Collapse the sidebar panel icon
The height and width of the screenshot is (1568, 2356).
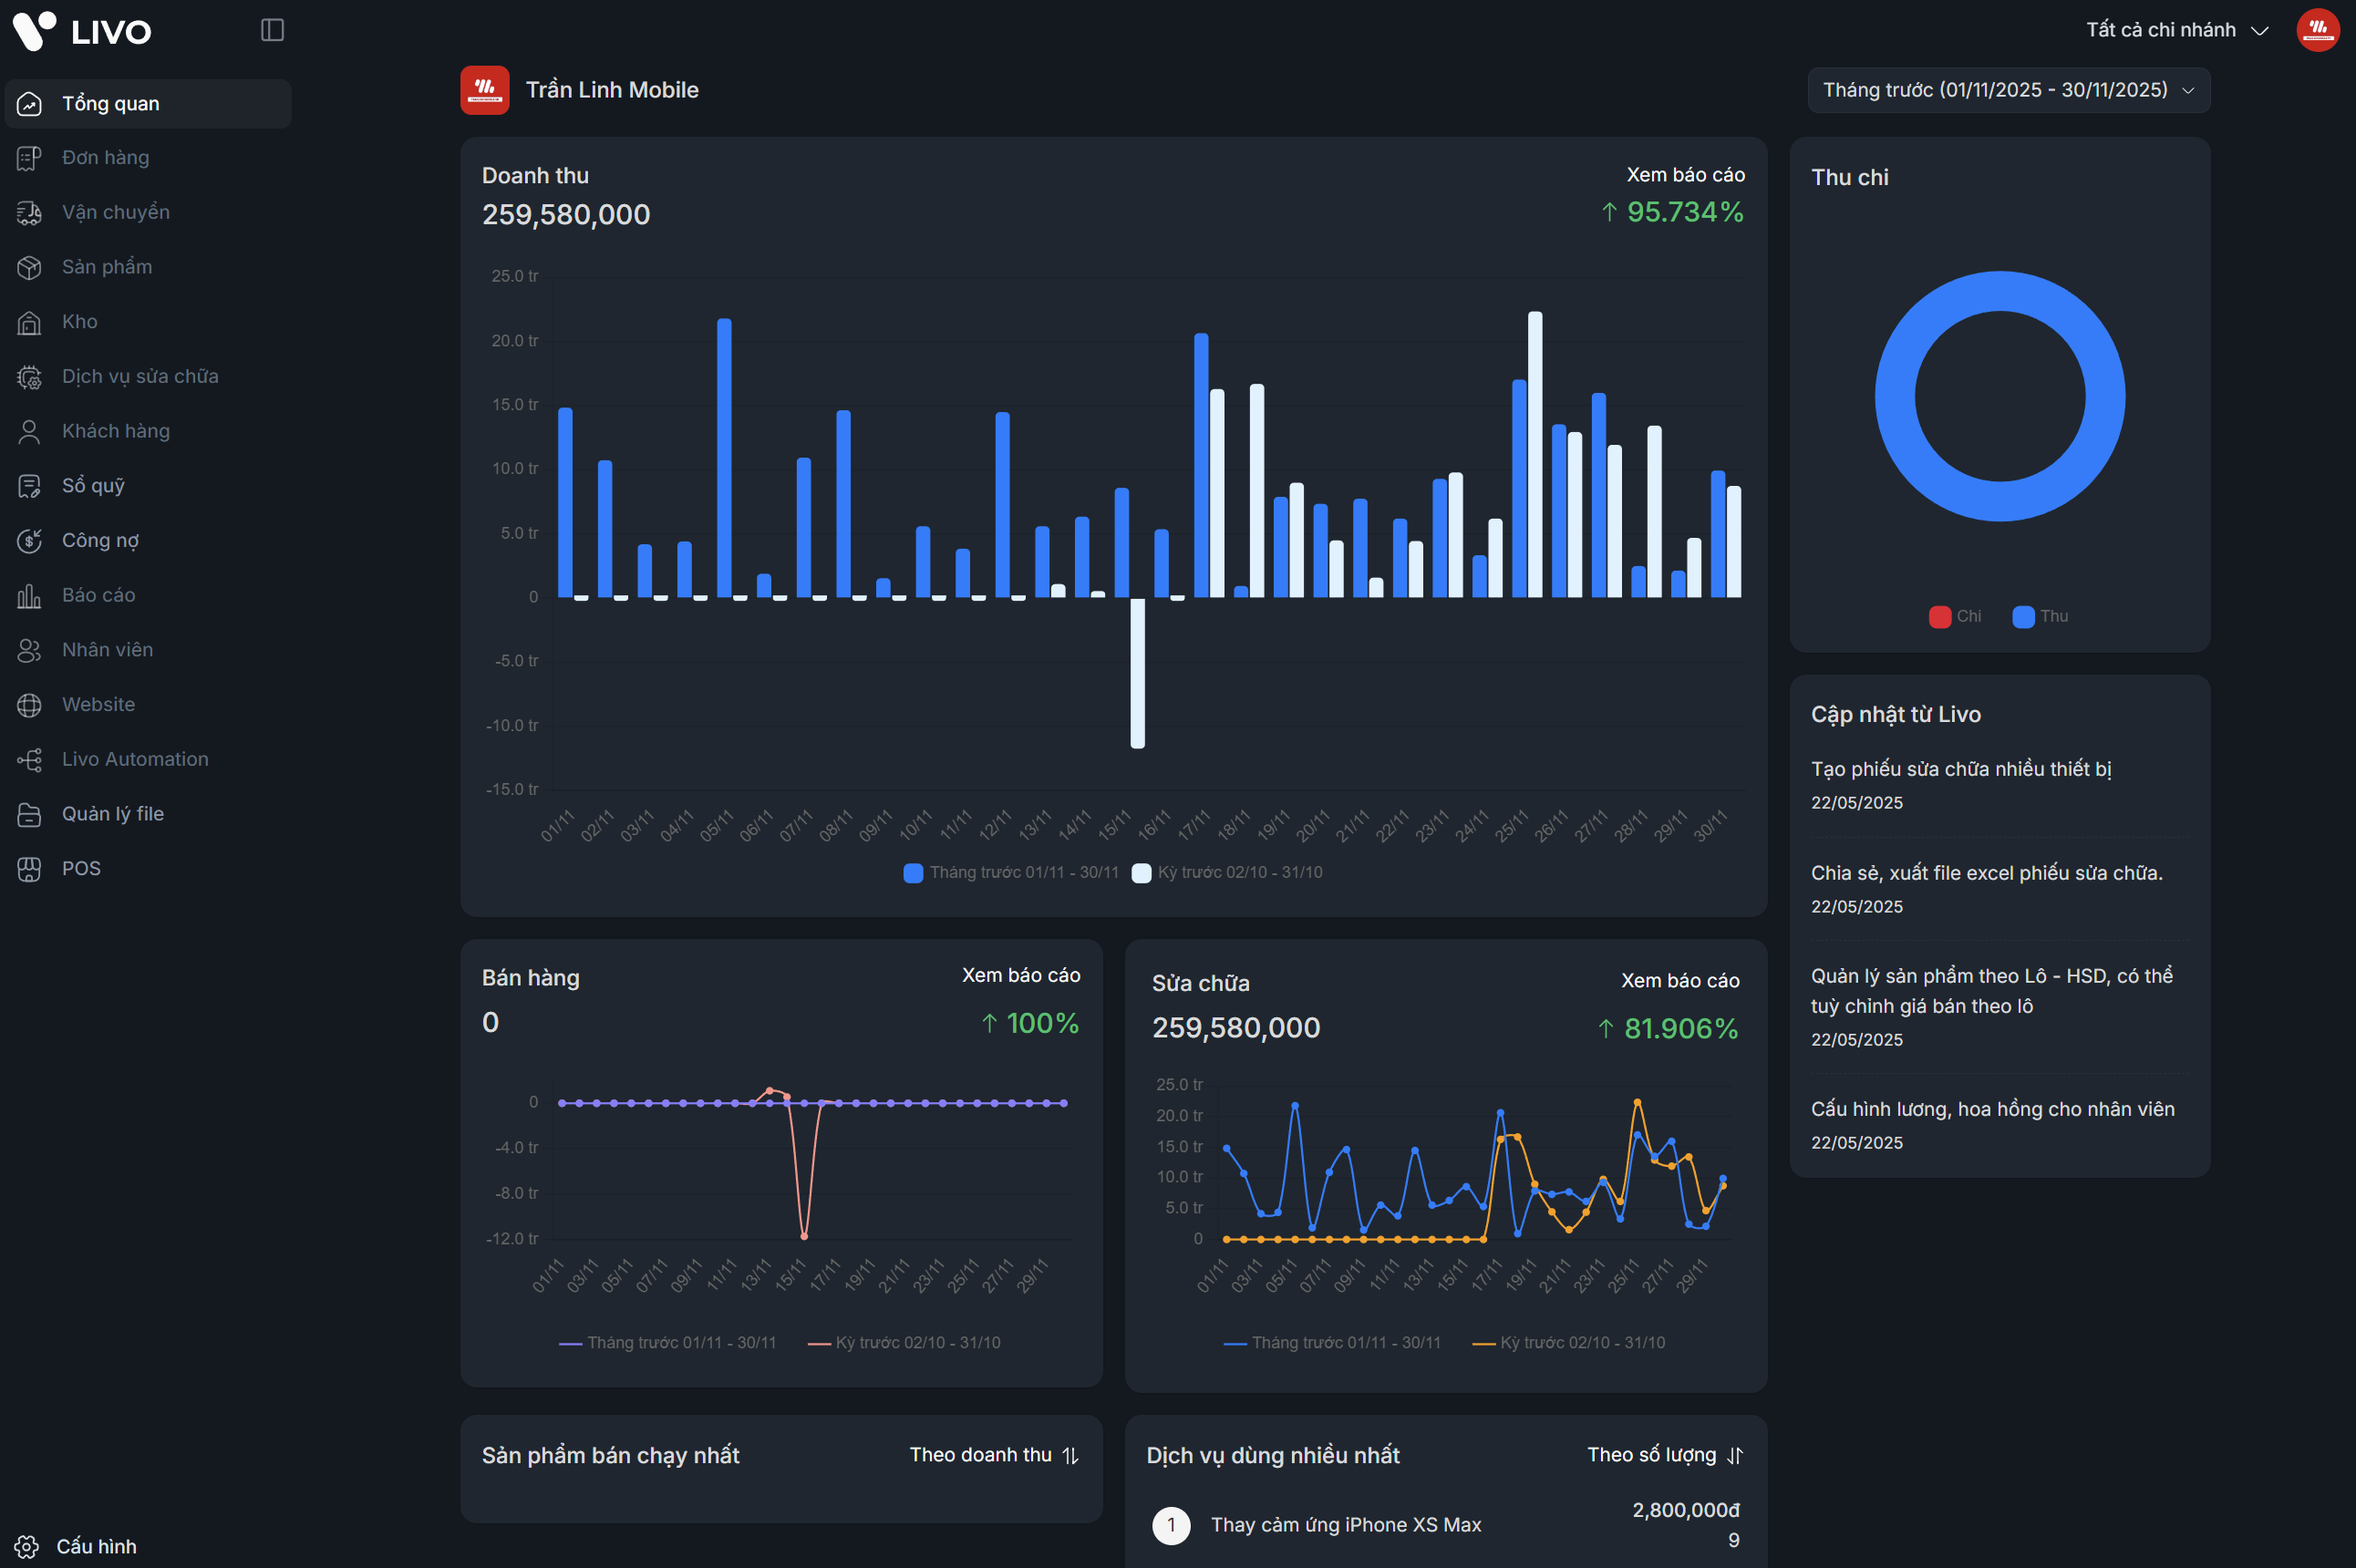(x=272, y=30)
